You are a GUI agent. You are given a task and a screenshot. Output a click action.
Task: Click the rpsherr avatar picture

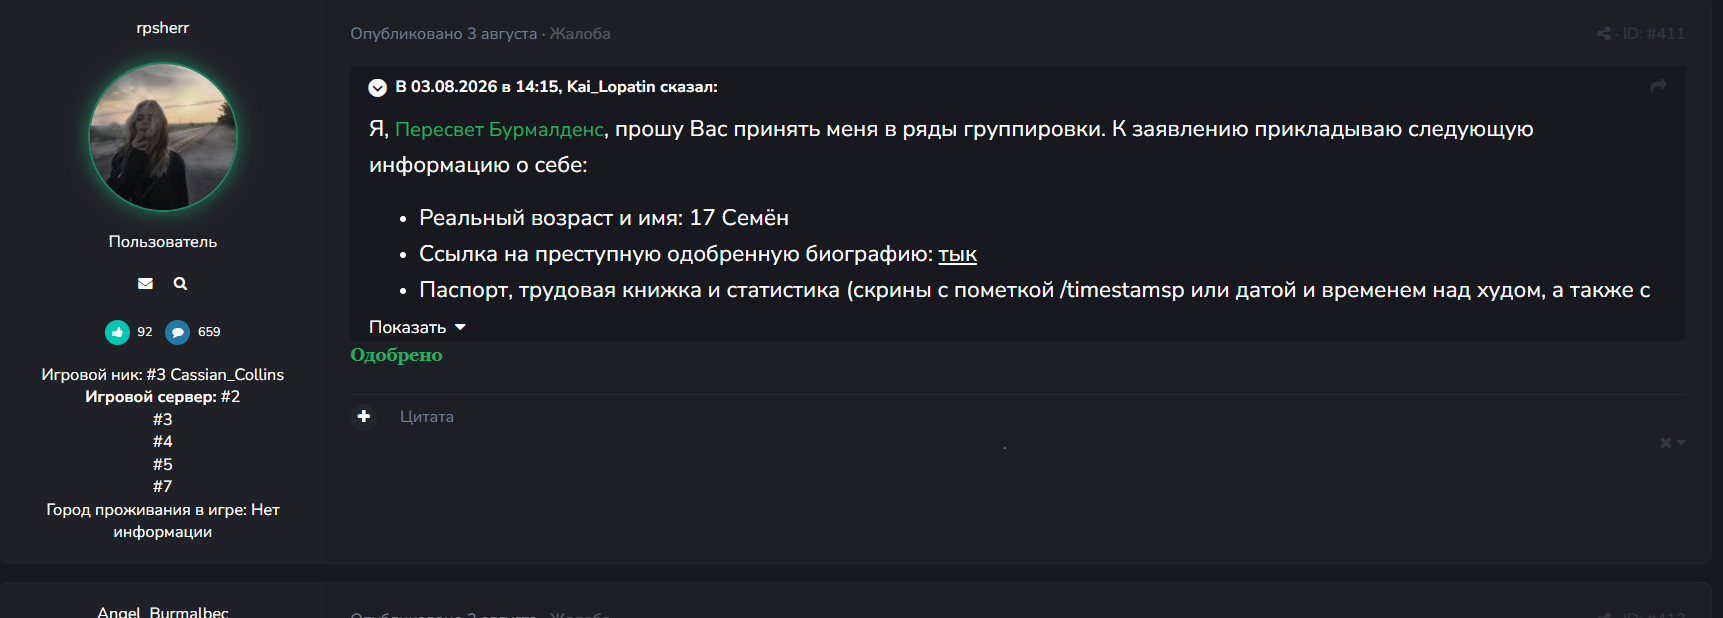(163, 137)
